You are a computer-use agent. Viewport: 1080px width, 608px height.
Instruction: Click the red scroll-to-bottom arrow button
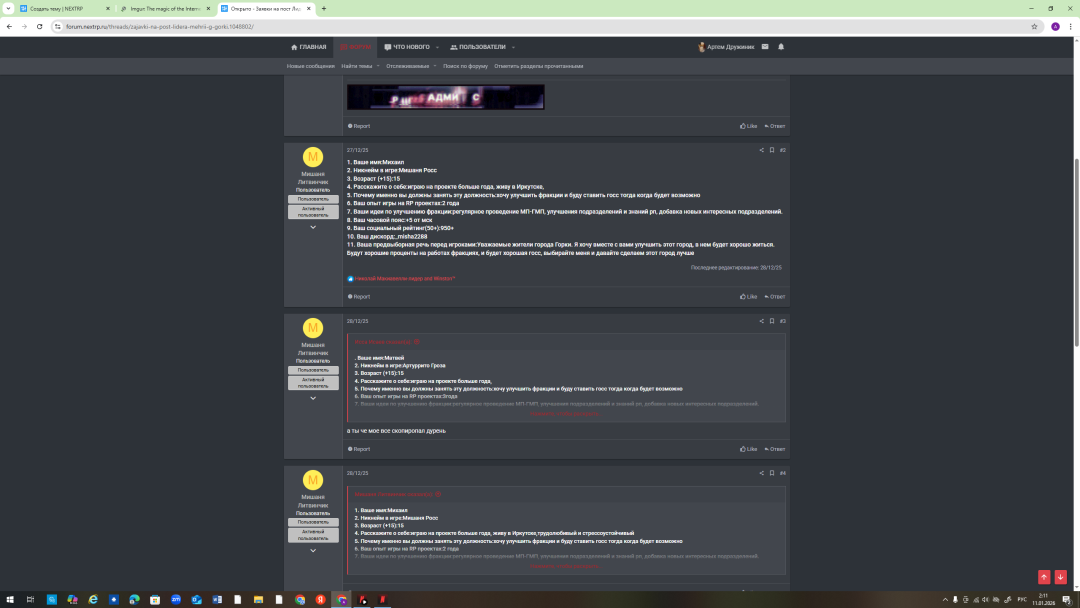1060,577
